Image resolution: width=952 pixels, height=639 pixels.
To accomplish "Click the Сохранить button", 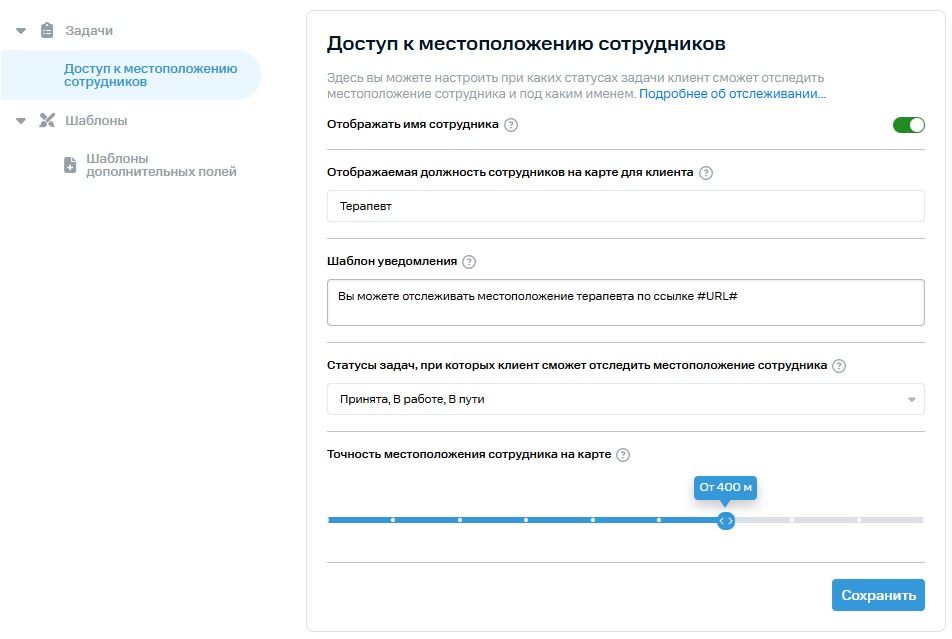I will [878, 595].
